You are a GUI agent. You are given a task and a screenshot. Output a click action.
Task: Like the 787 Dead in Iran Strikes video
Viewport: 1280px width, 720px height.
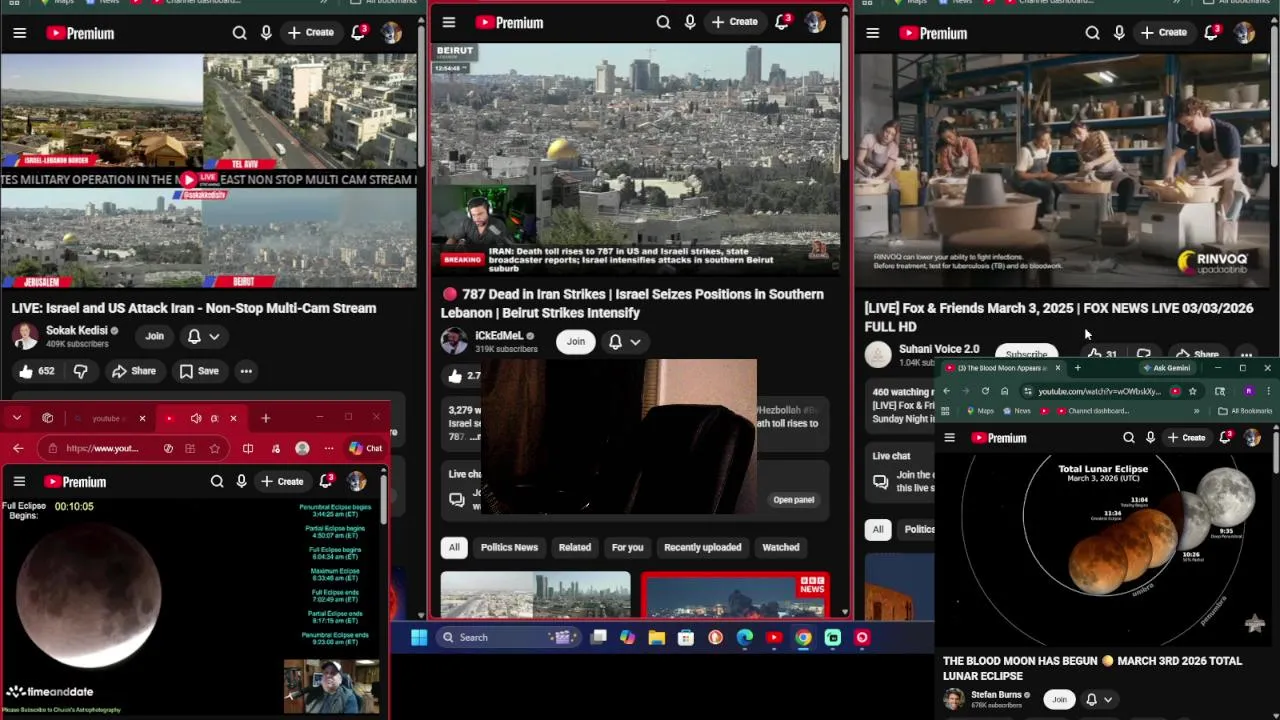(463, 376)
